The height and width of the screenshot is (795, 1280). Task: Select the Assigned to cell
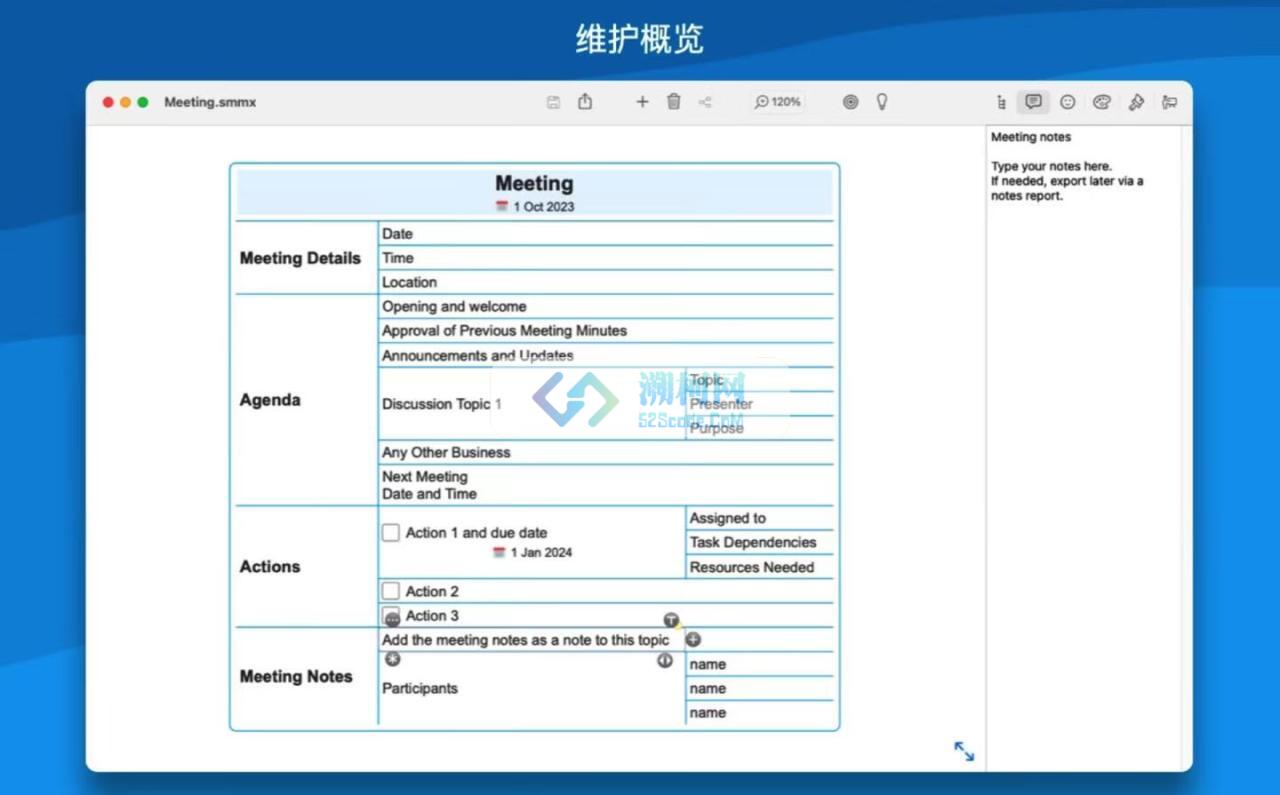(x=760, y=518)
